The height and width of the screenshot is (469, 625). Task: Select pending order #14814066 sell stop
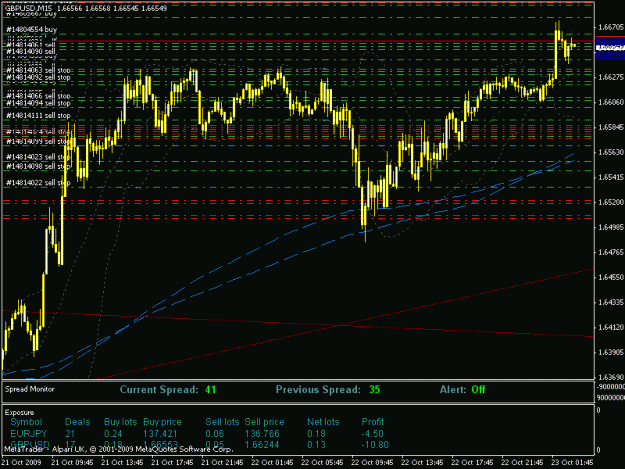click(x=38, y=96)
